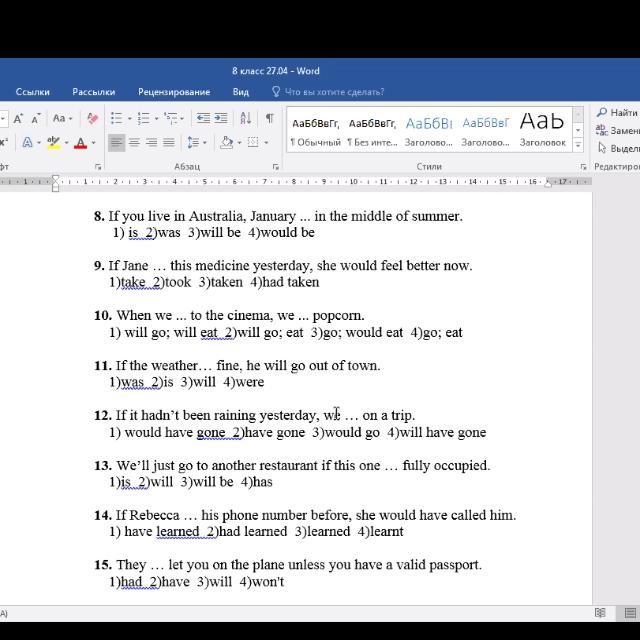The height and width of the screenshot is (640, 640).
Task: Open the paragraph settings dialog launcher
Action: pyautogui.click(x=275, y=167)
